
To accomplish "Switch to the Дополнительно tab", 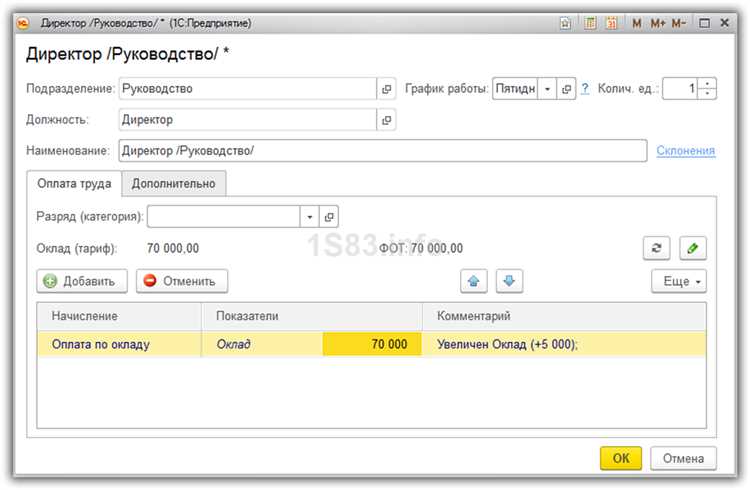I will click(x=174, y=184).
